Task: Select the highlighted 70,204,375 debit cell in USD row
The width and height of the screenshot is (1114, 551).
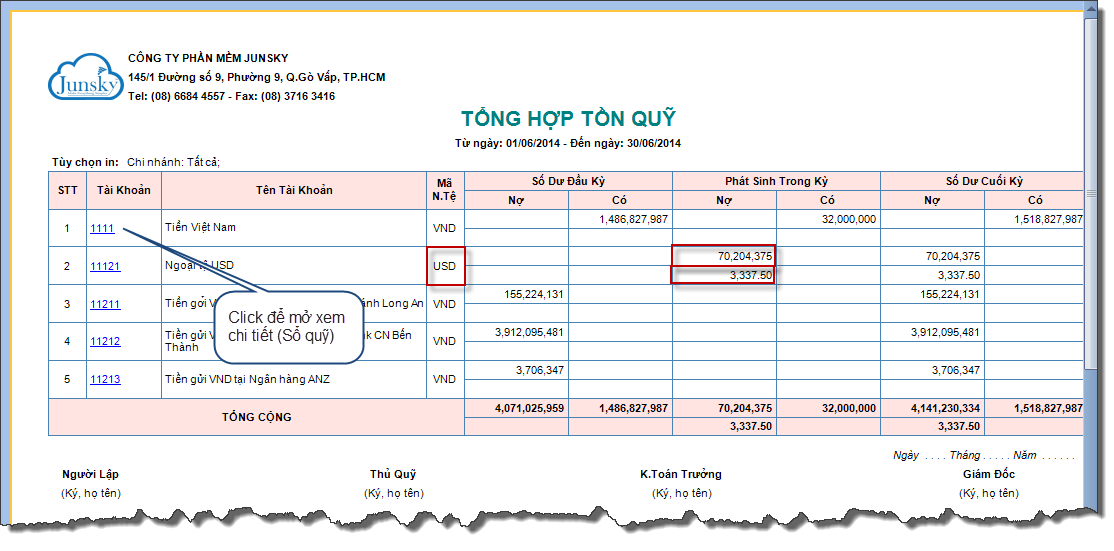Action: click(722, 257)
